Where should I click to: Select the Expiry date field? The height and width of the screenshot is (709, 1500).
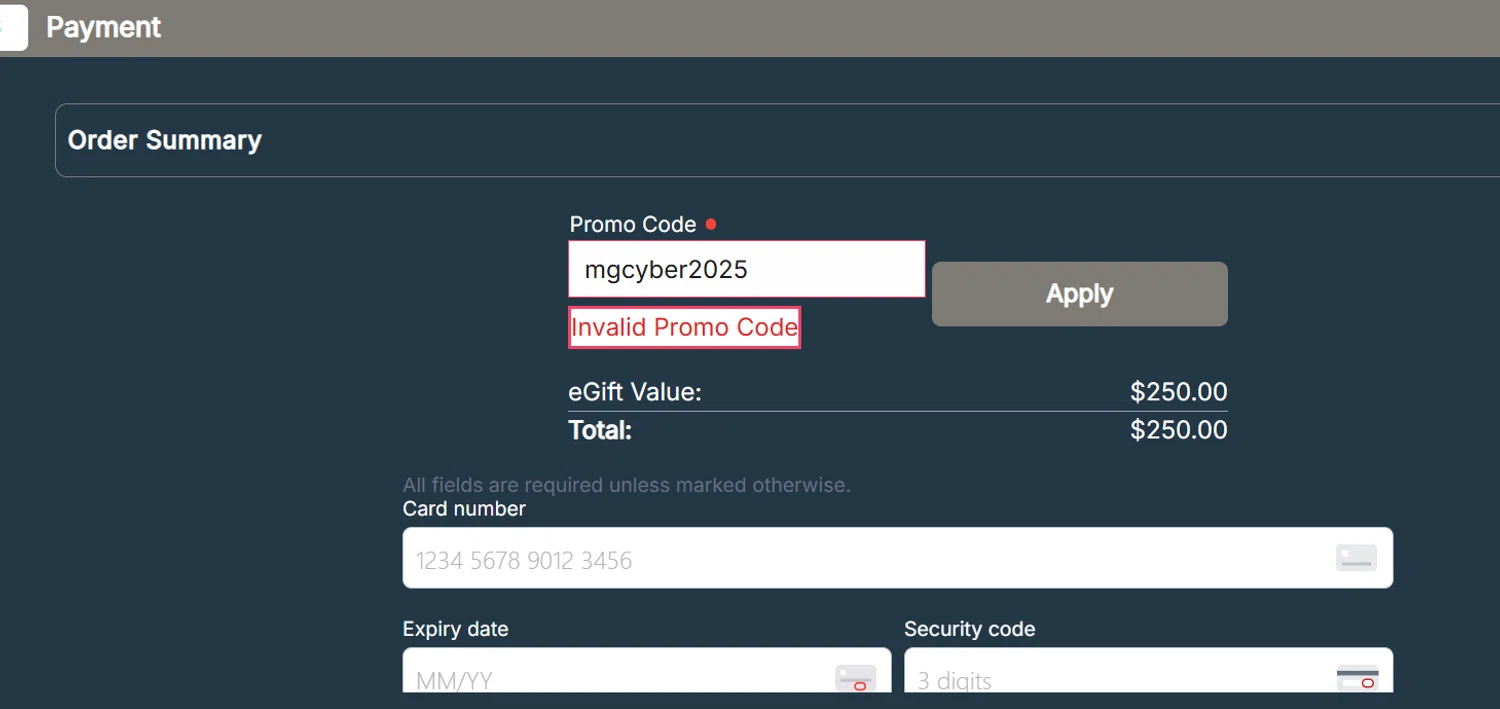click(647, 671)
